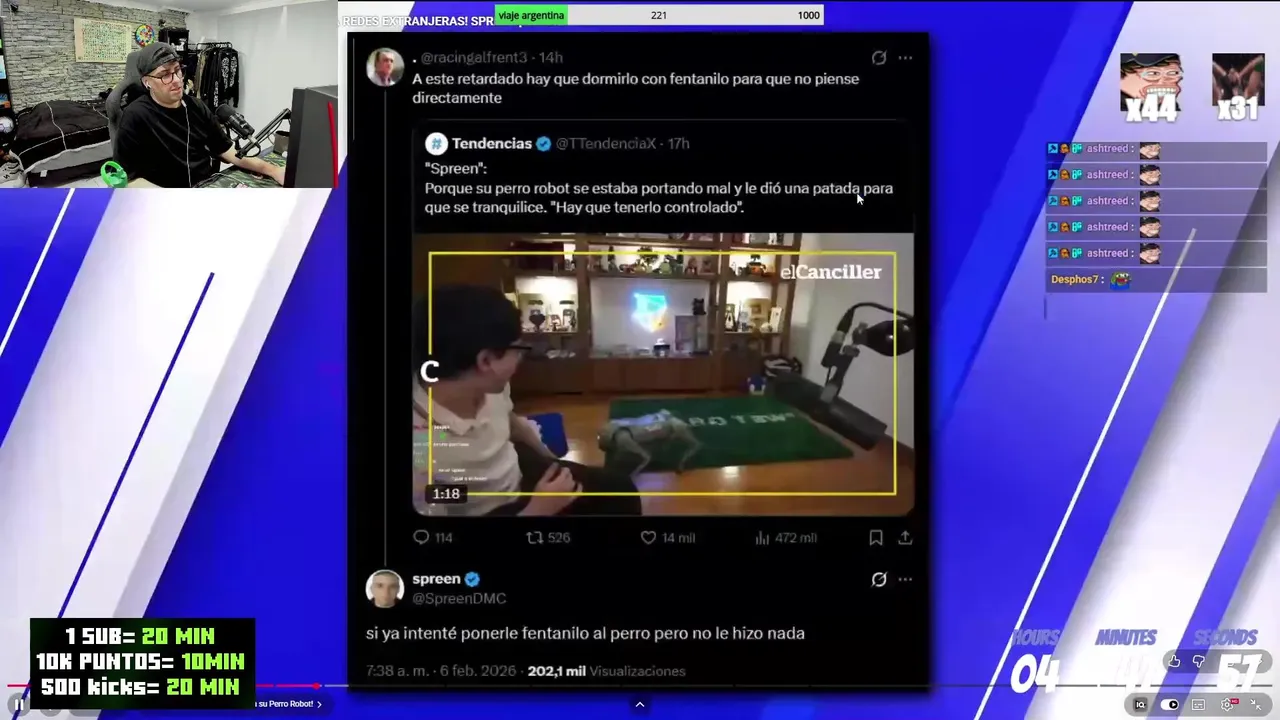Click the 1:18 video duration label
This screenshot has height=720, width=1280.
click(x=446, y=494)
